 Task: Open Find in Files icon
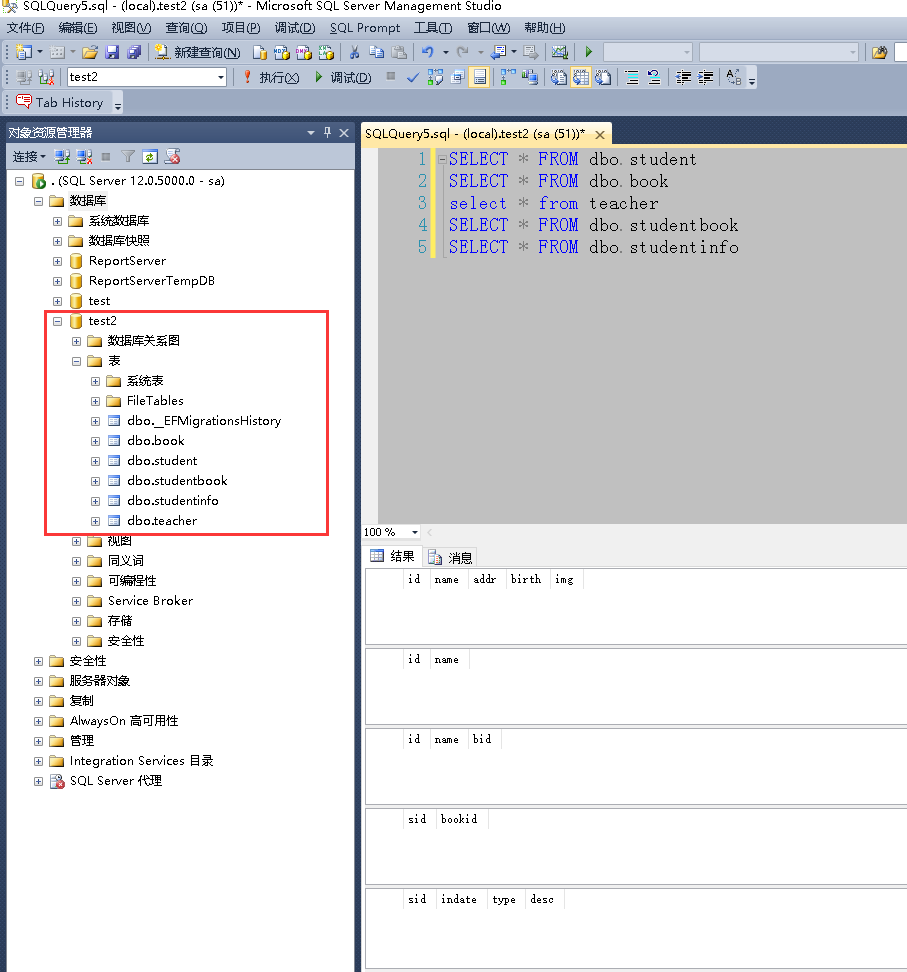pos(879,53)
